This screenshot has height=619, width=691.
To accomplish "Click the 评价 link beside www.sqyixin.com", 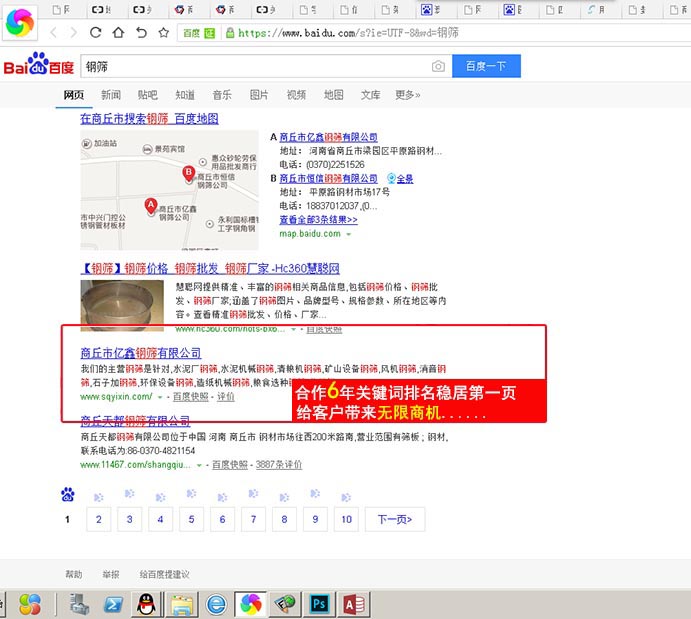I will (226, 397).
